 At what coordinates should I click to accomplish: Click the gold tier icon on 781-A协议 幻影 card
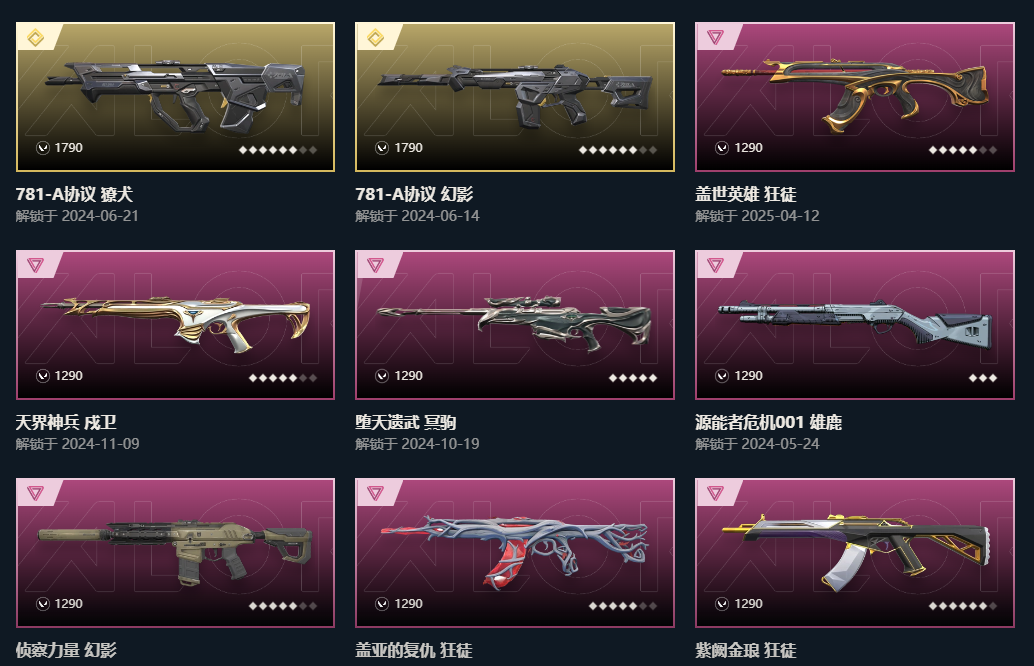(375, 38)
